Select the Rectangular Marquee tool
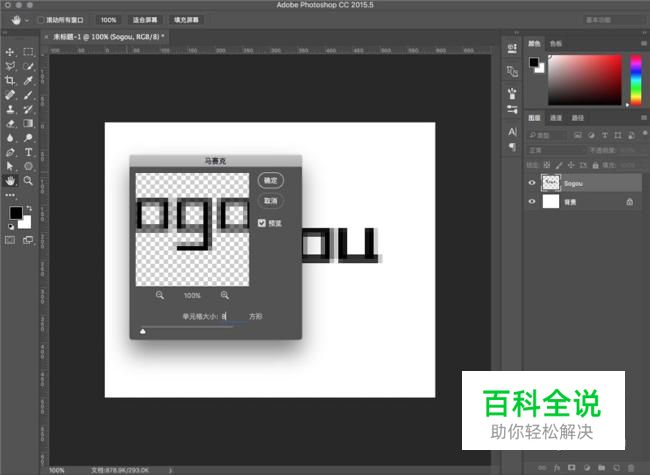This screenshot has height=475, width=650. 28,52
